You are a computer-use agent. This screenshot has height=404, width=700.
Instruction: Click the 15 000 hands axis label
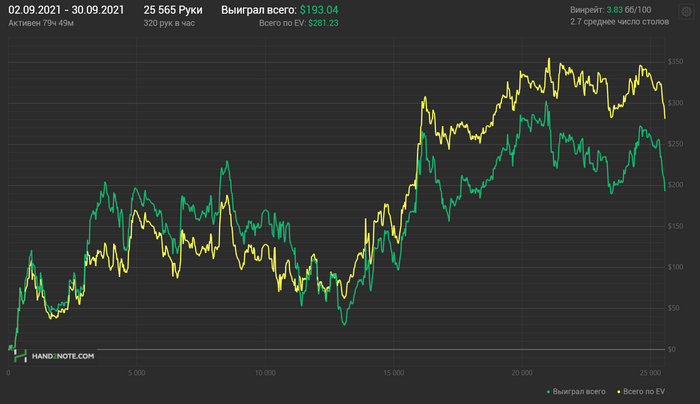point(394,373)
